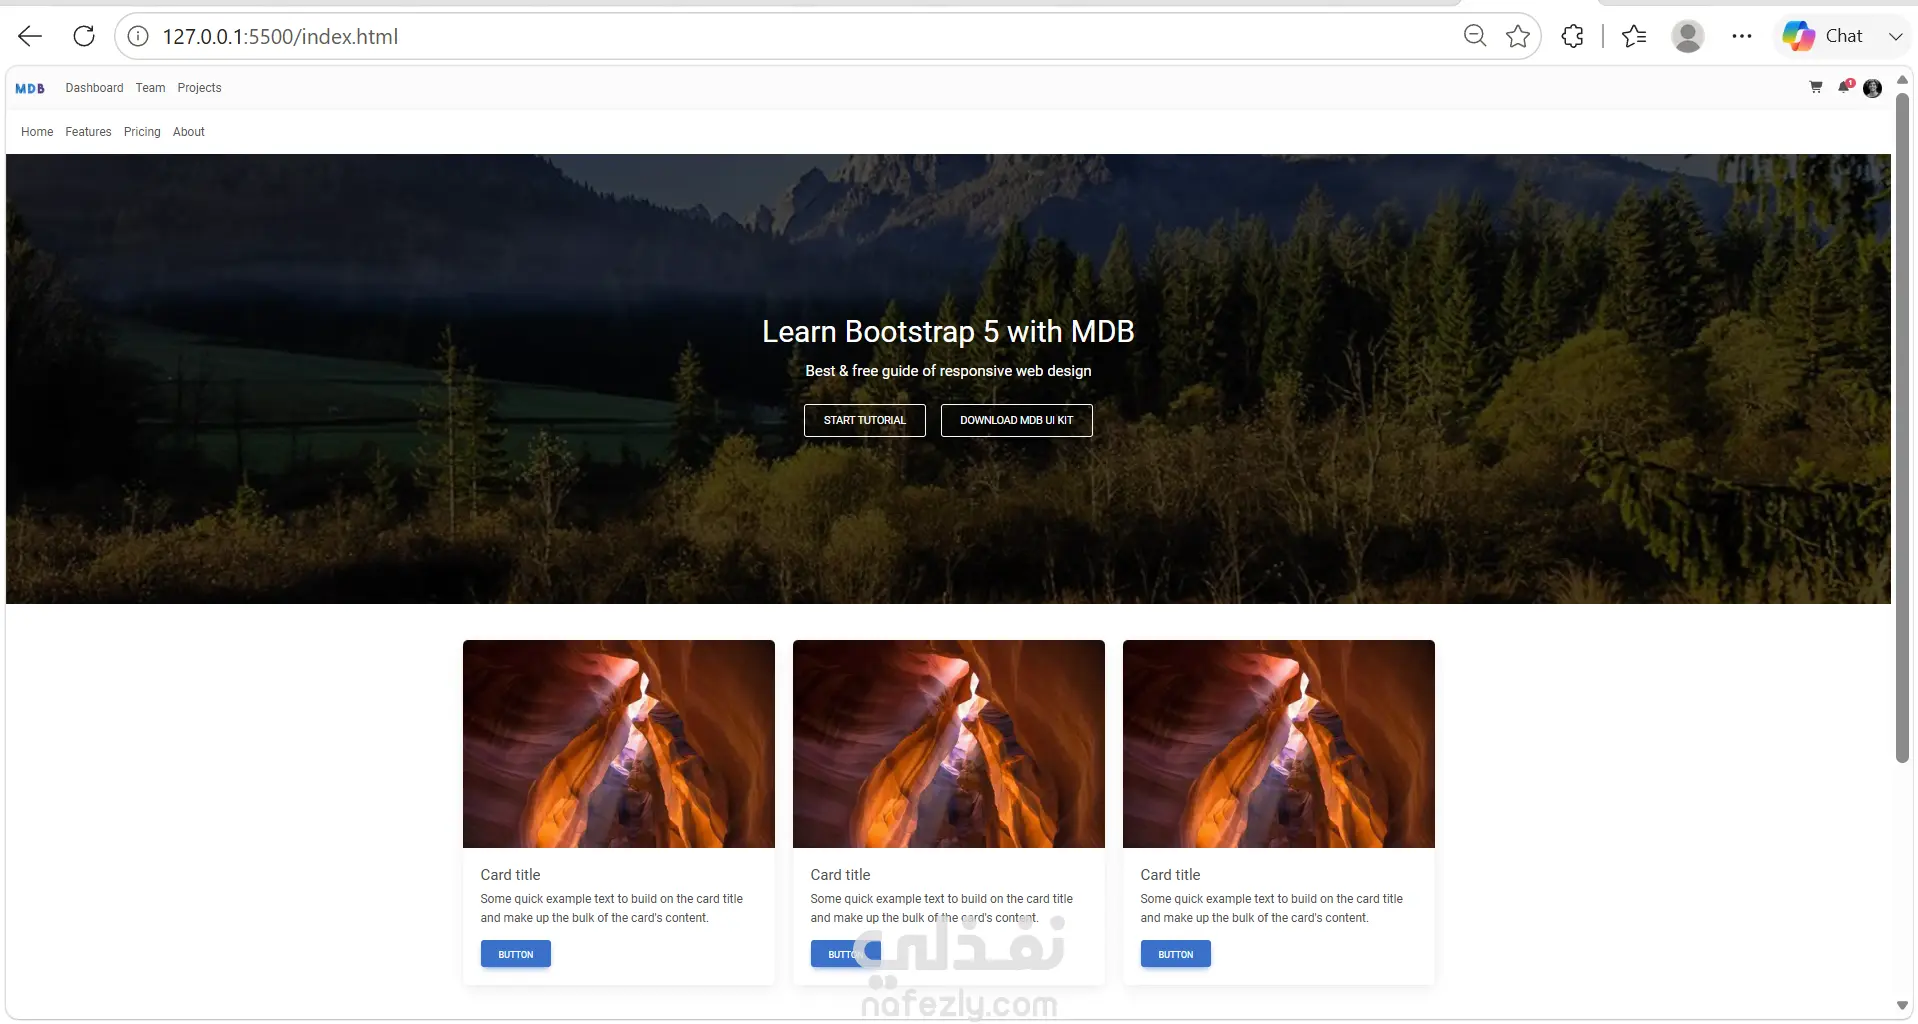Image resolution: width=1918 pixels, height=1024 pixels.
Task: Open the Projects nav link
Action: 200,88
